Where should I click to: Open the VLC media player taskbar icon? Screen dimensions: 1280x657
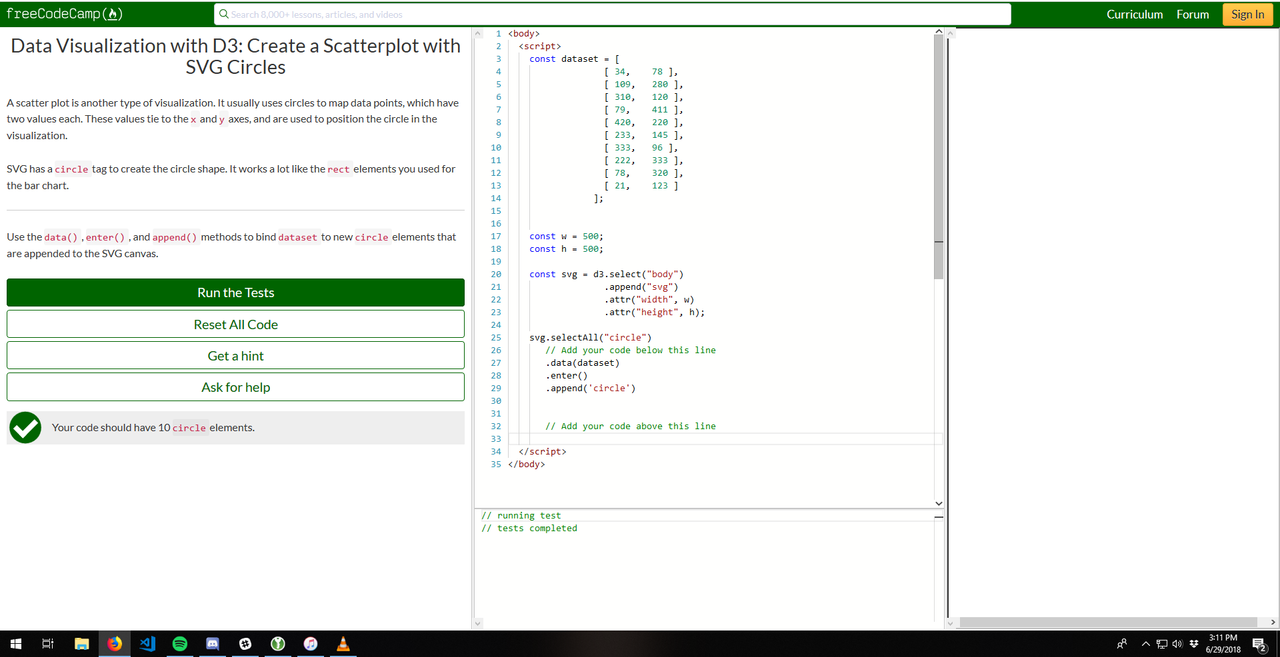[x=344, y=644]
